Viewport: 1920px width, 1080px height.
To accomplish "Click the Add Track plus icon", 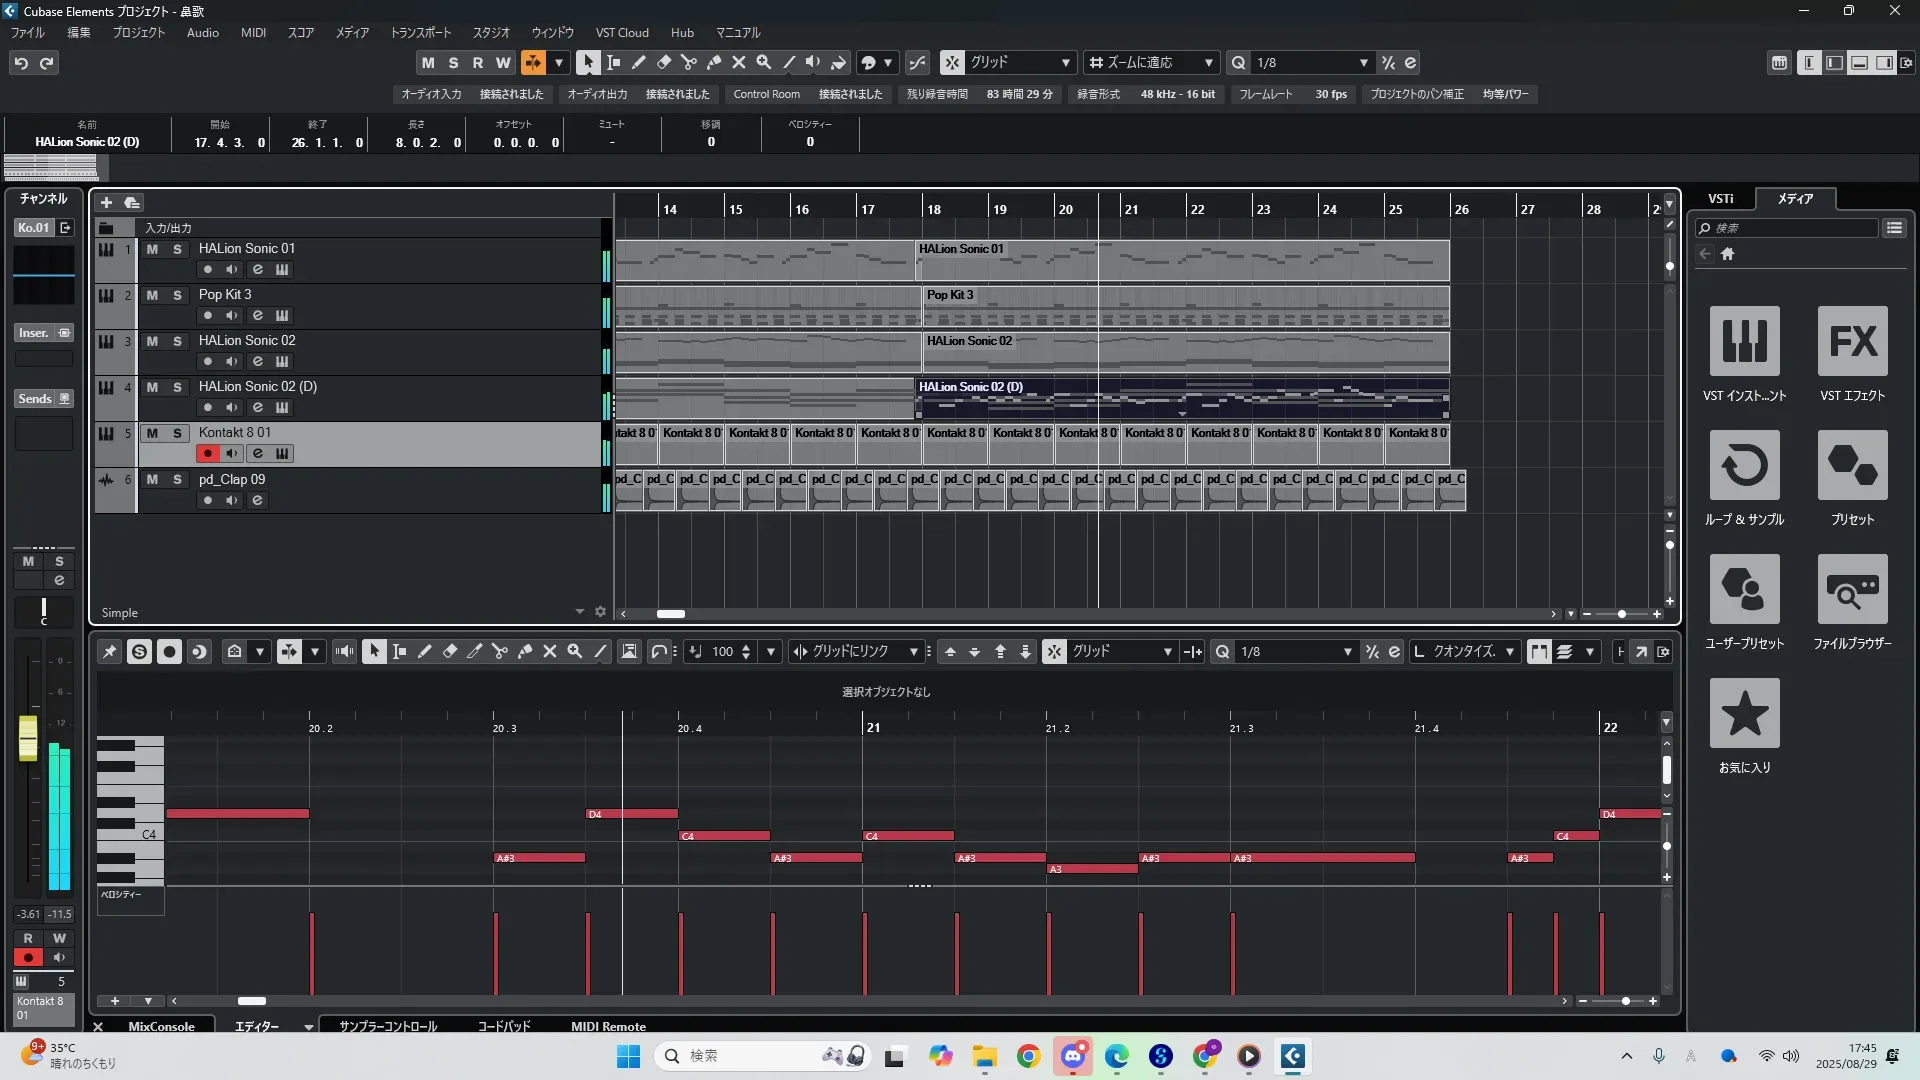I will tap(106, 202).
